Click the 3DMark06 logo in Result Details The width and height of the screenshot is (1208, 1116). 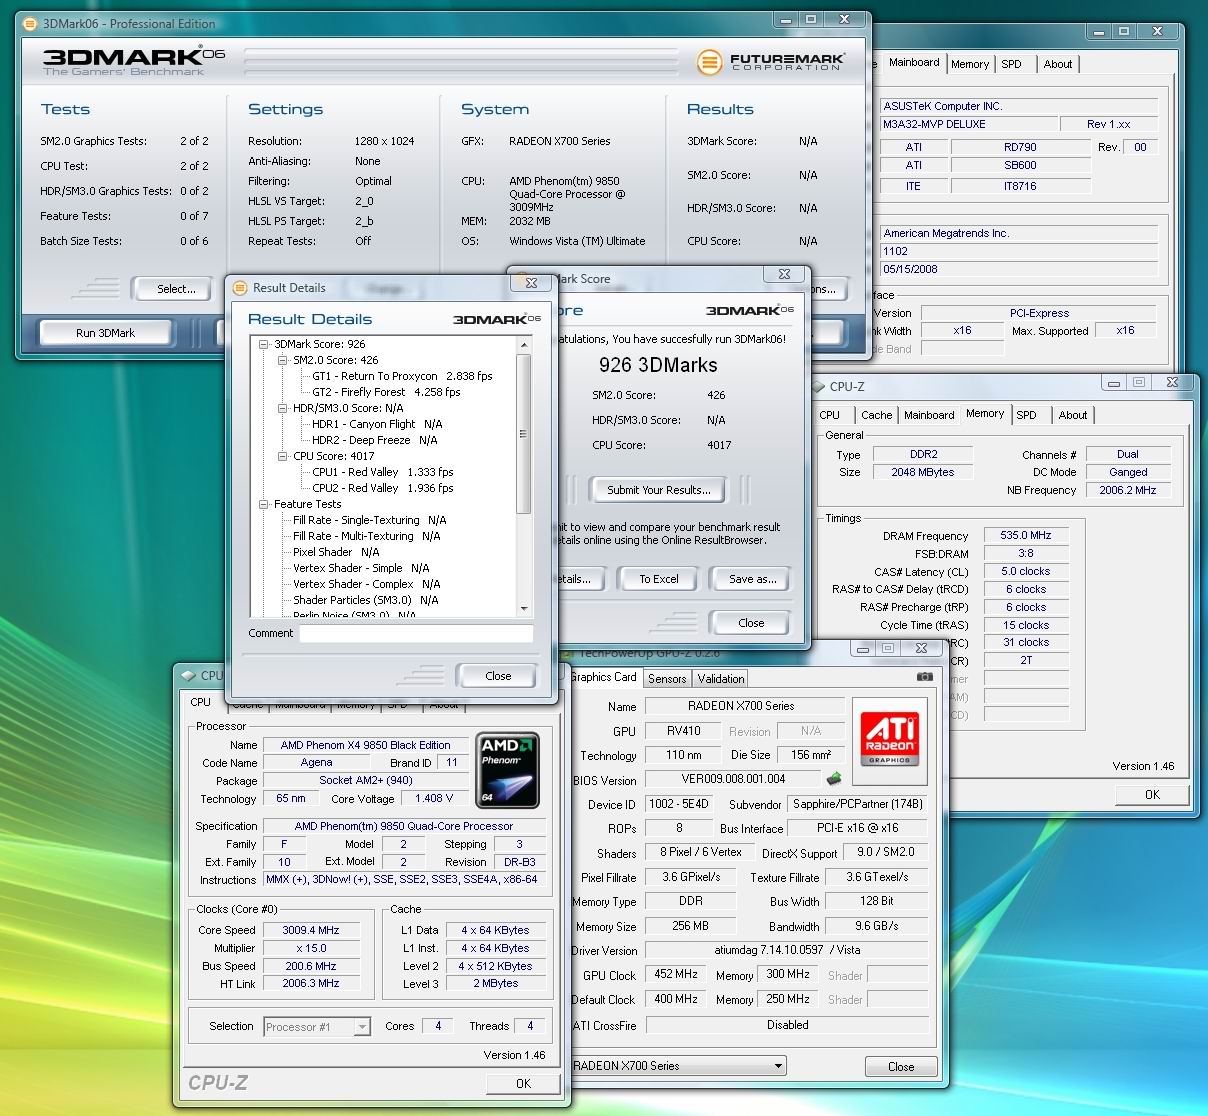(x=497, y=319)
